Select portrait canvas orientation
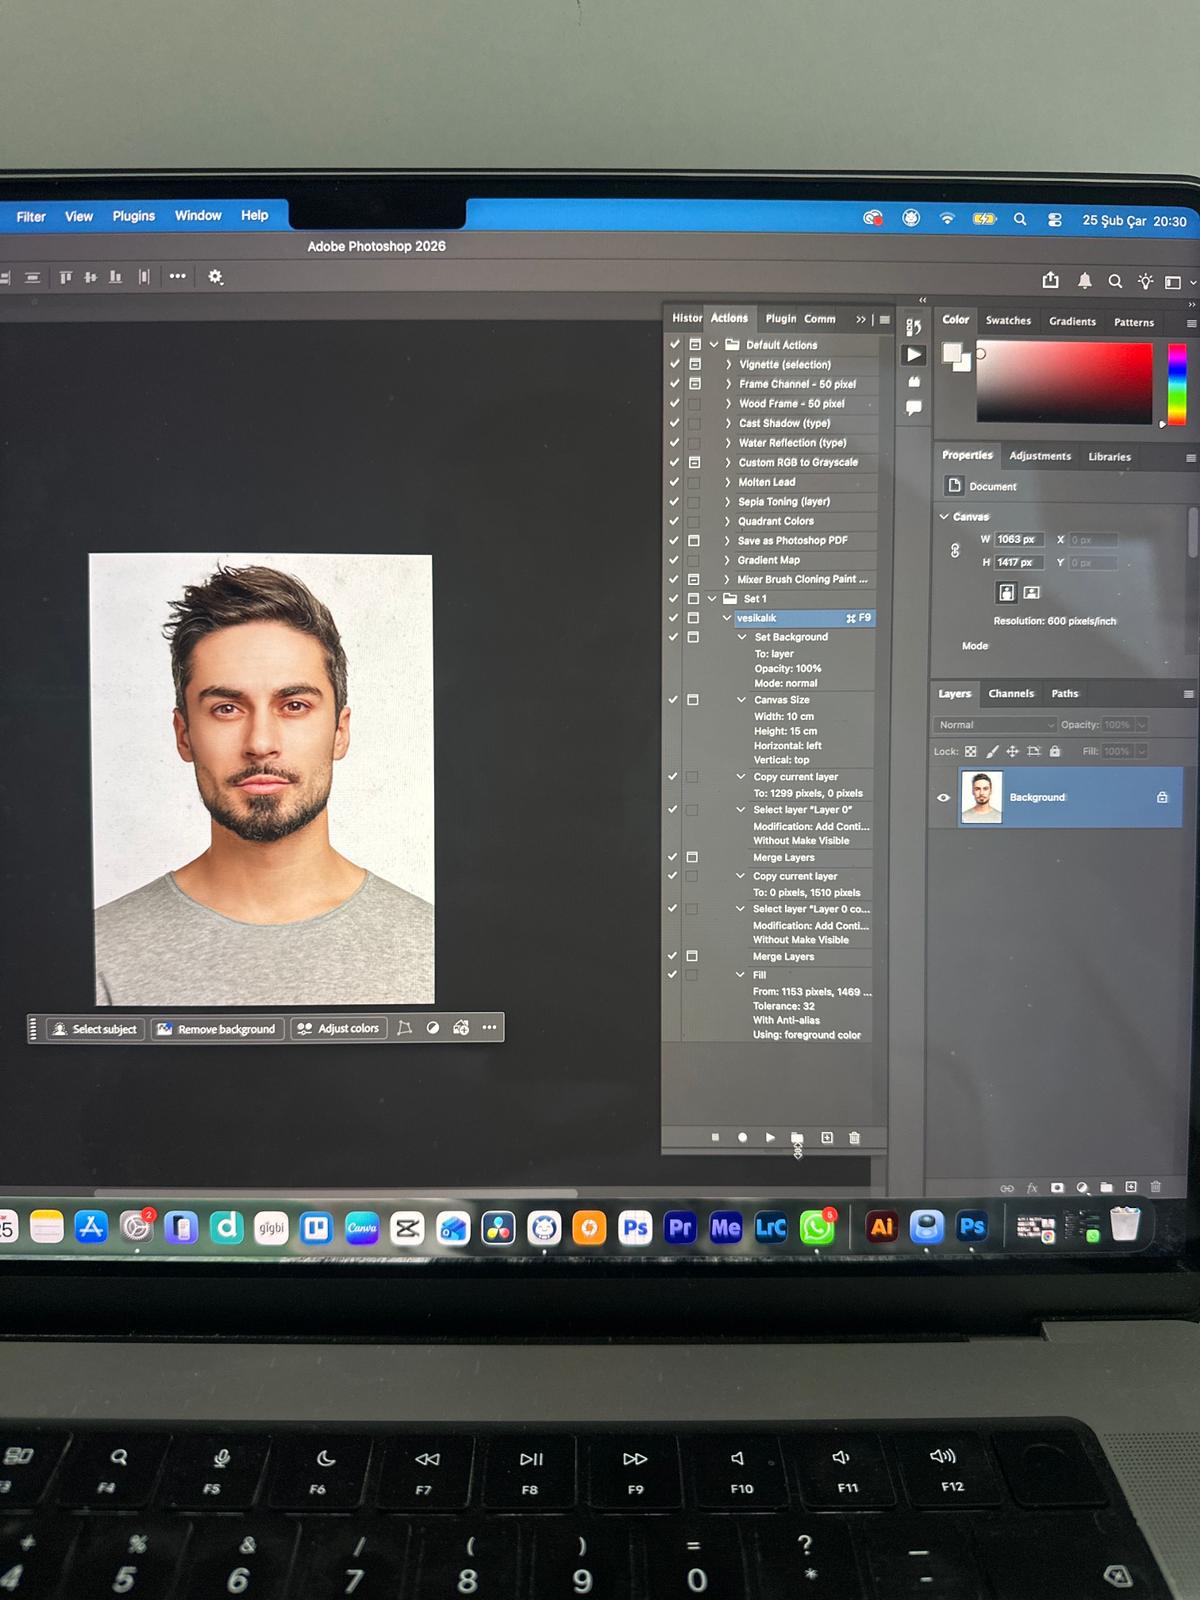 coord(1007,592)
